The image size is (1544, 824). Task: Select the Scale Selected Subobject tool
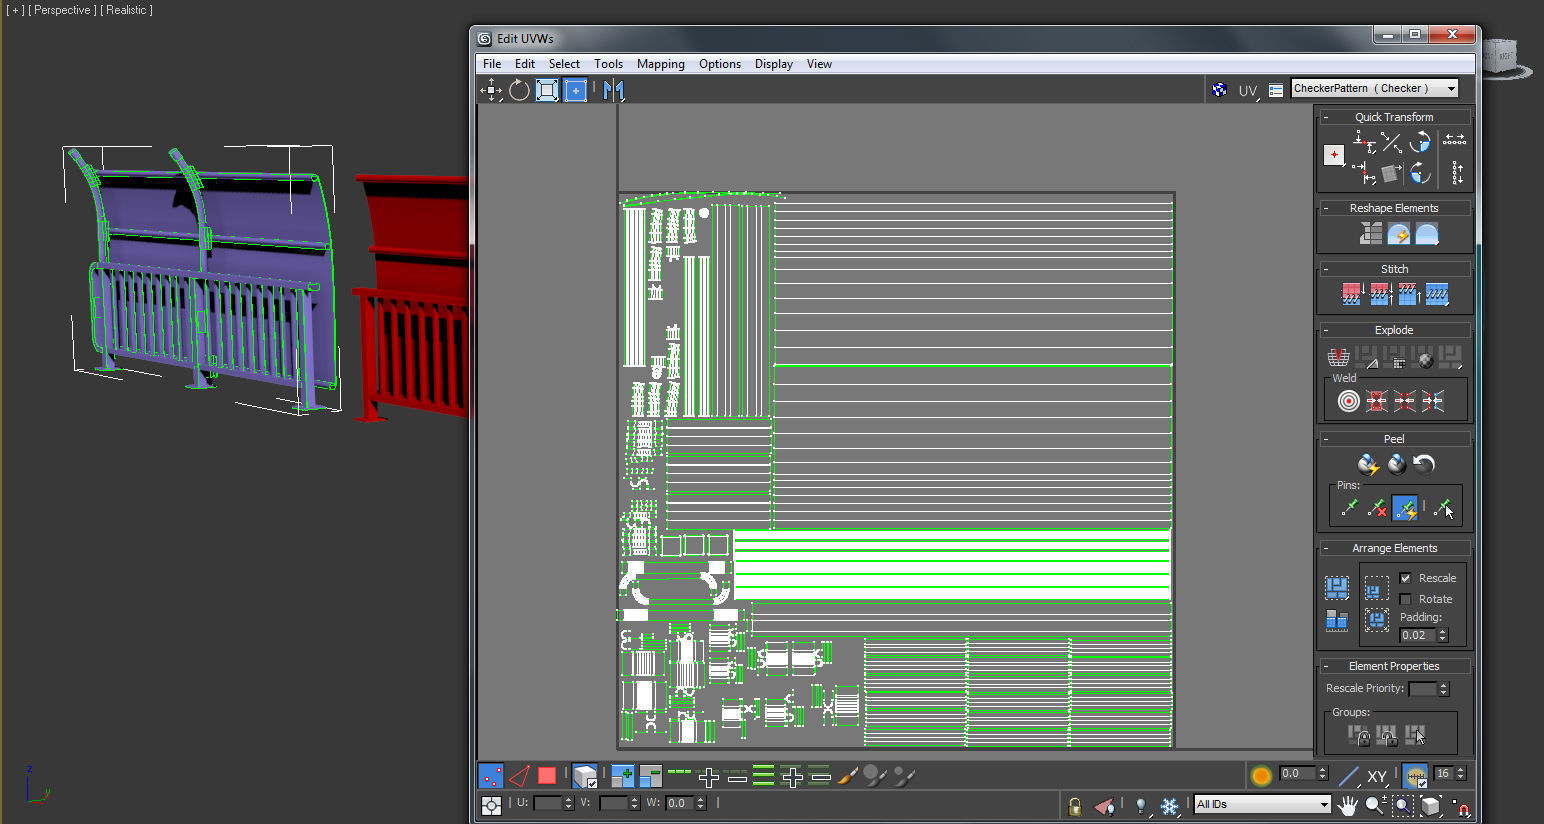547,90
